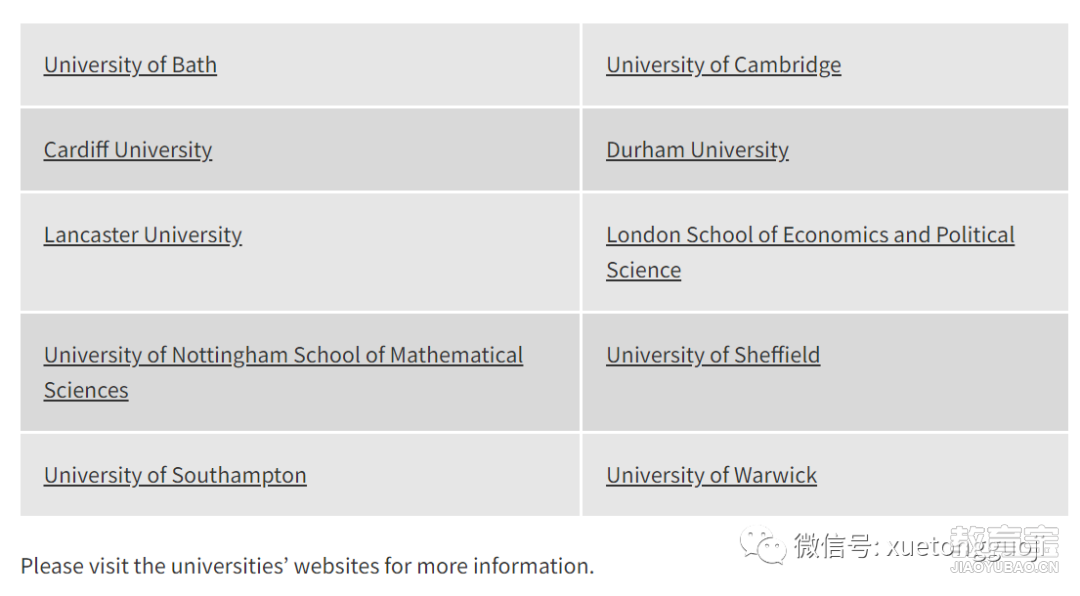
Task: Open the University of Bath link
Action: pyautogui.click(x=130, y=65)
